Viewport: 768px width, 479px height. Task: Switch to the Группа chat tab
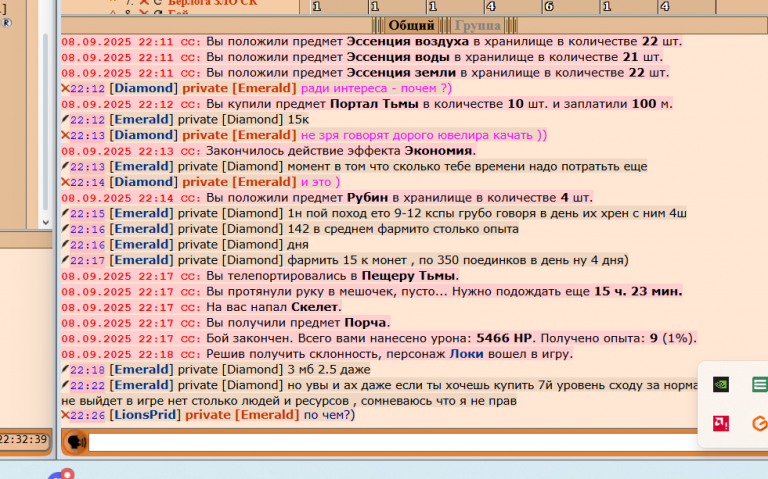[478, 25]
